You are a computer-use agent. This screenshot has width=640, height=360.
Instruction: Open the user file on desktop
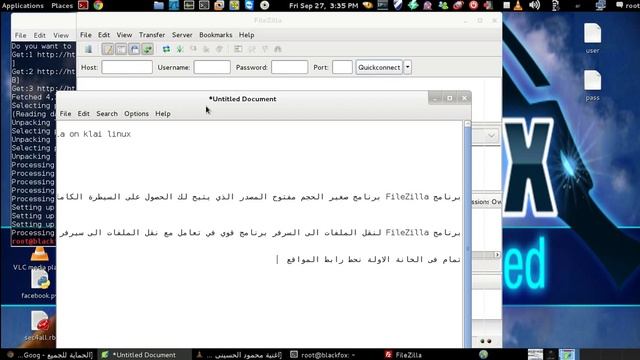point(592,39)
